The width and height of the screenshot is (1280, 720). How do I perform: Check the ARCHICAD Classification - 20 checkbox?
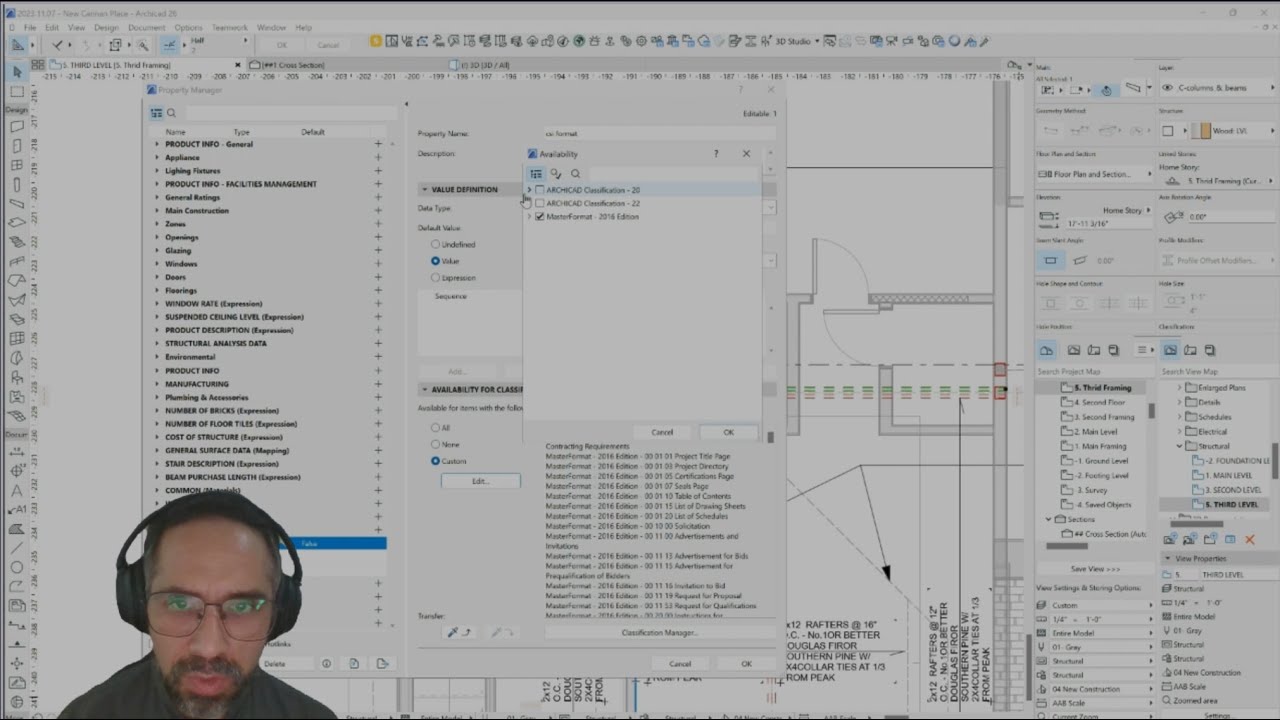[540, 190]
